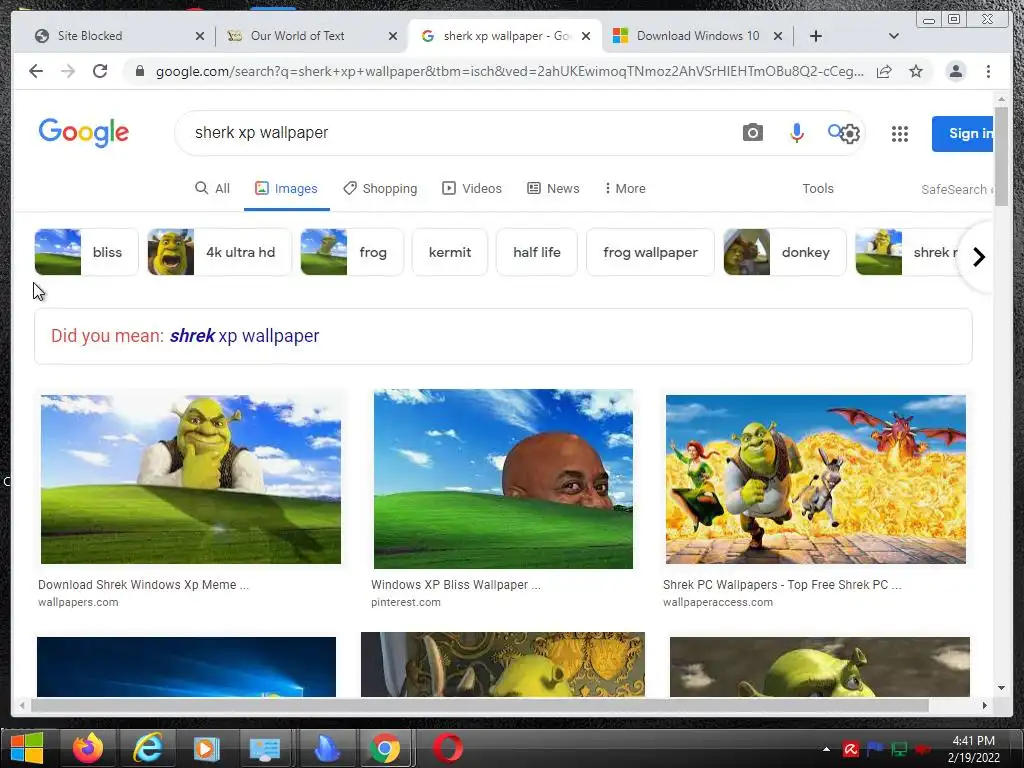Search by image using the camera icon

[752, 133]
